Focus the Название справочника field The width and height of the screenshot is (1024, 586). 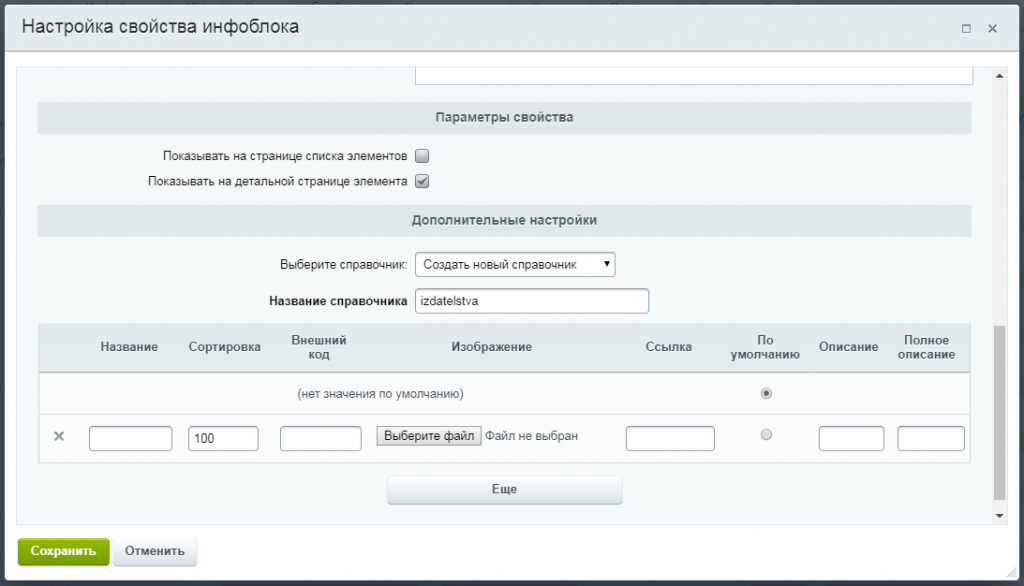point(532,301)
